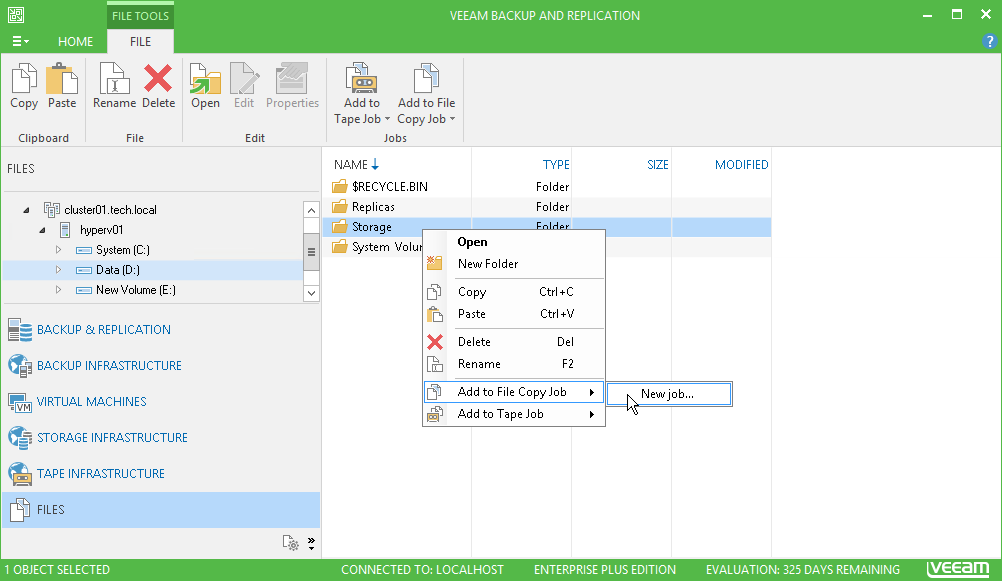The height and width of the screenshot is (581, 1002).
Task: Select the Storage folder row
Action: (x=547, y=227)
